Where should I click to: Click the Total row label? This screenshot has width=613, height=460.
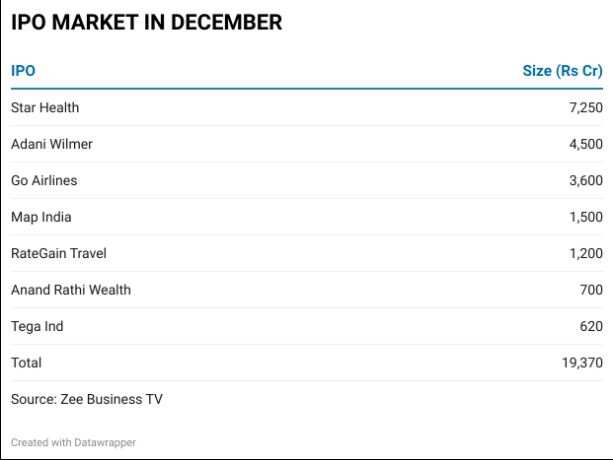click(26, 363)
